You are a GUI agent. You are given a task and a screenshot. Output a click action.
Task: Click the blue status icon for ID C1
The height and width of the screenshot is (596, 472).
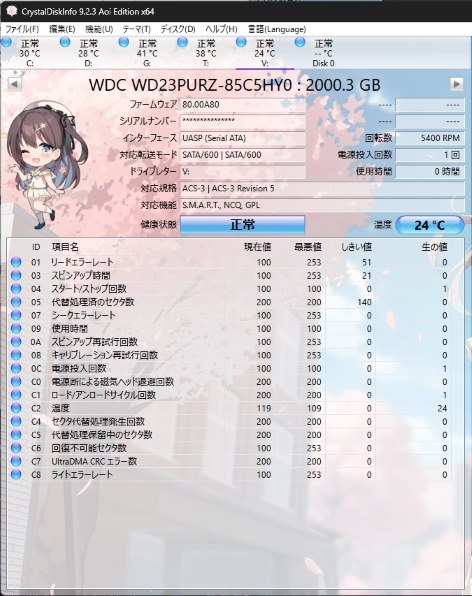click(x=16, y=395)
